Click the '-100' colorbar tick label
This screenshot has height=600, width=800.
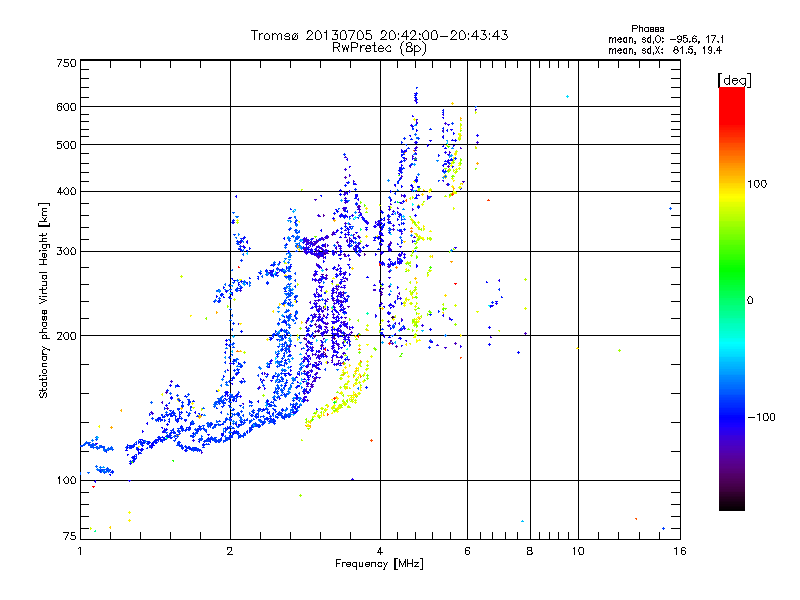coord(761,417)
